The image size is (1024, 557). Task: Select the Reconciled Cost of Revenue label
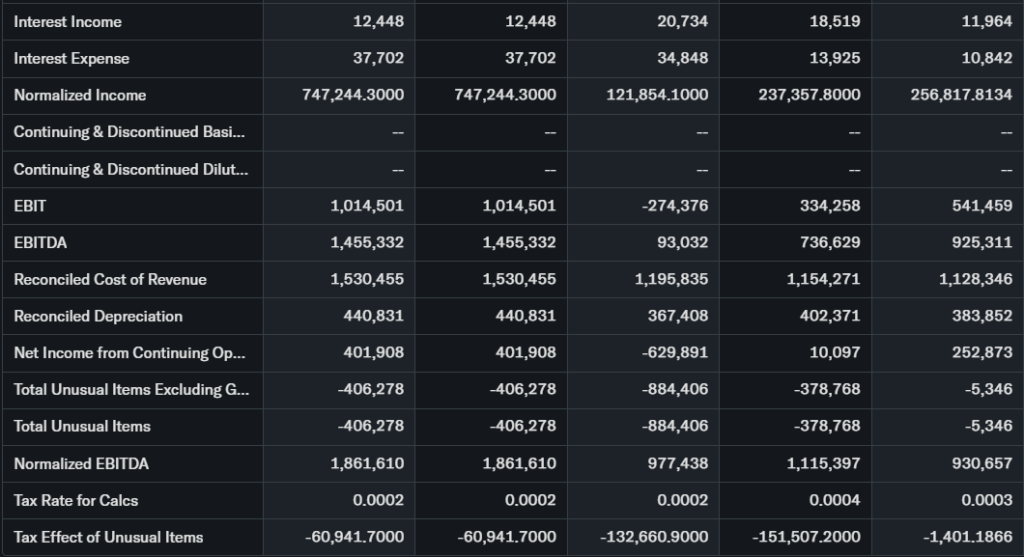coord(110,280)
